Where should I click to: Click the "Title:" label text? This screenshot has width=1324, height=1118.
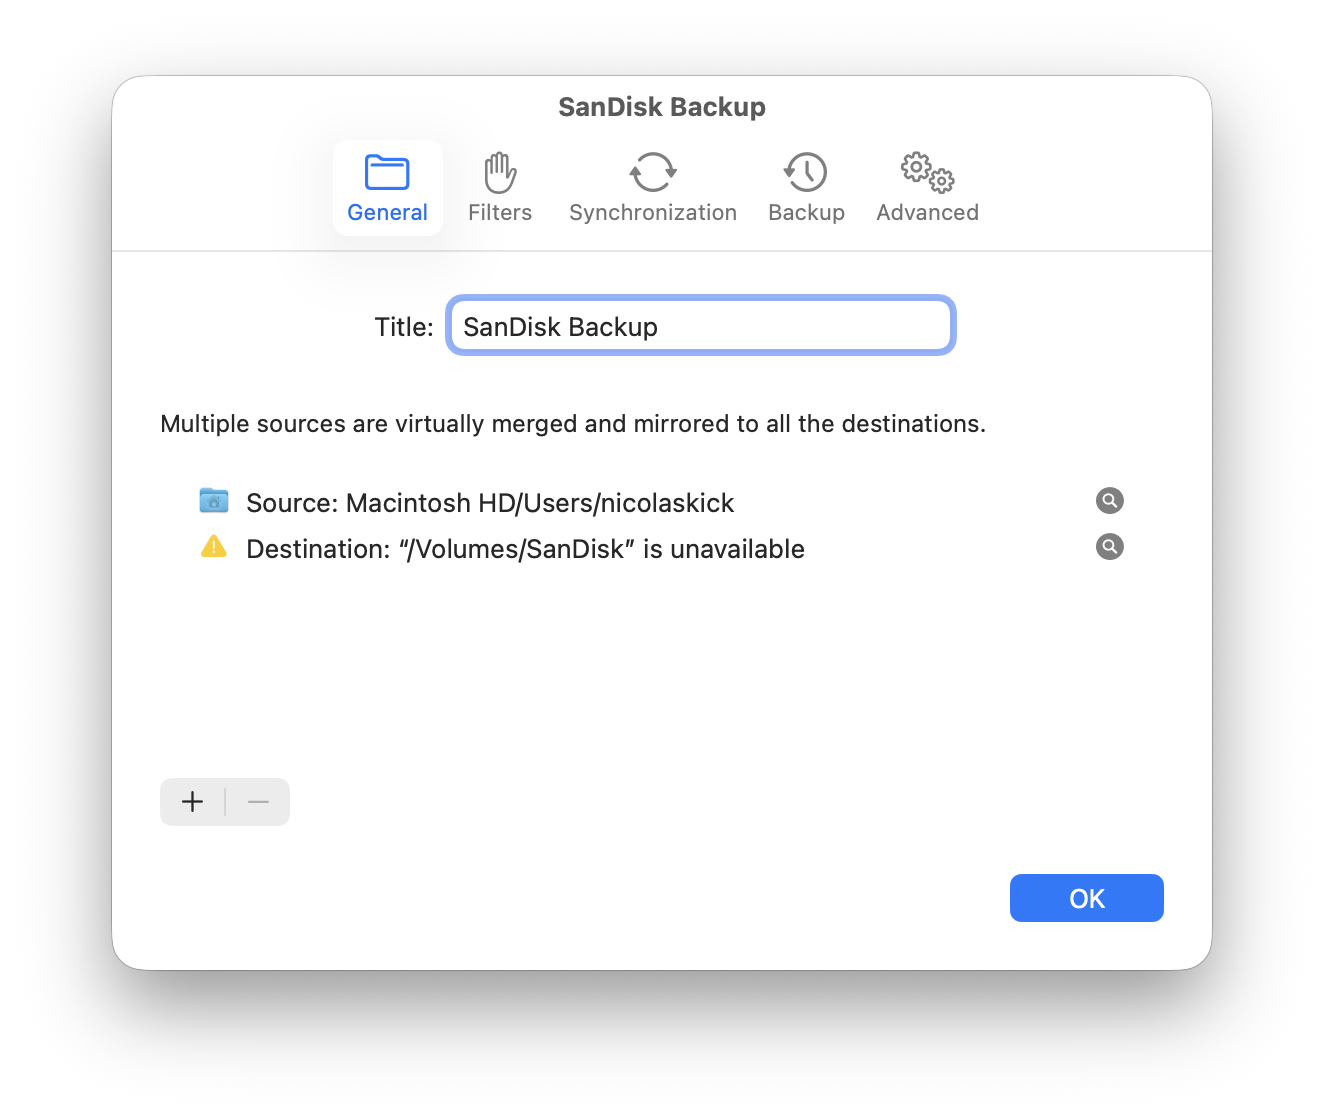click(404, 327)
